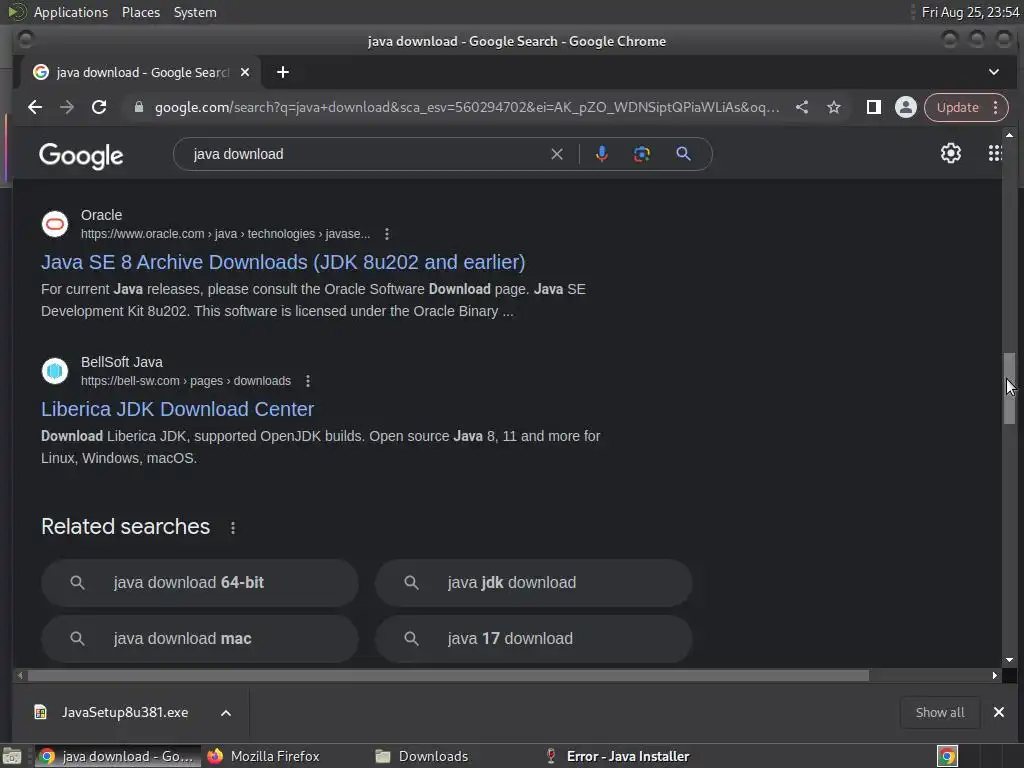Open more options for Oracle result

387,234
